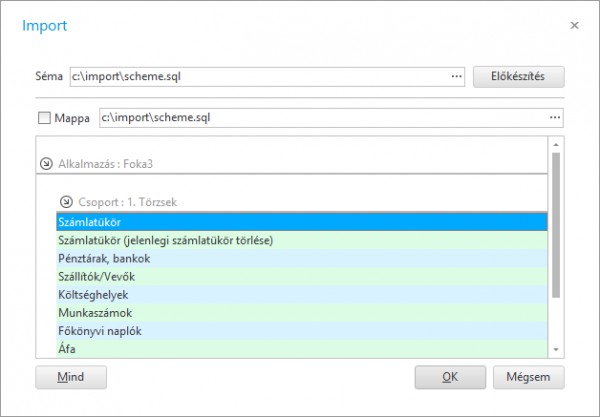600x417 pixels.
Task: Select the Pénztárak, bankok row
Action: coord(302,258)
